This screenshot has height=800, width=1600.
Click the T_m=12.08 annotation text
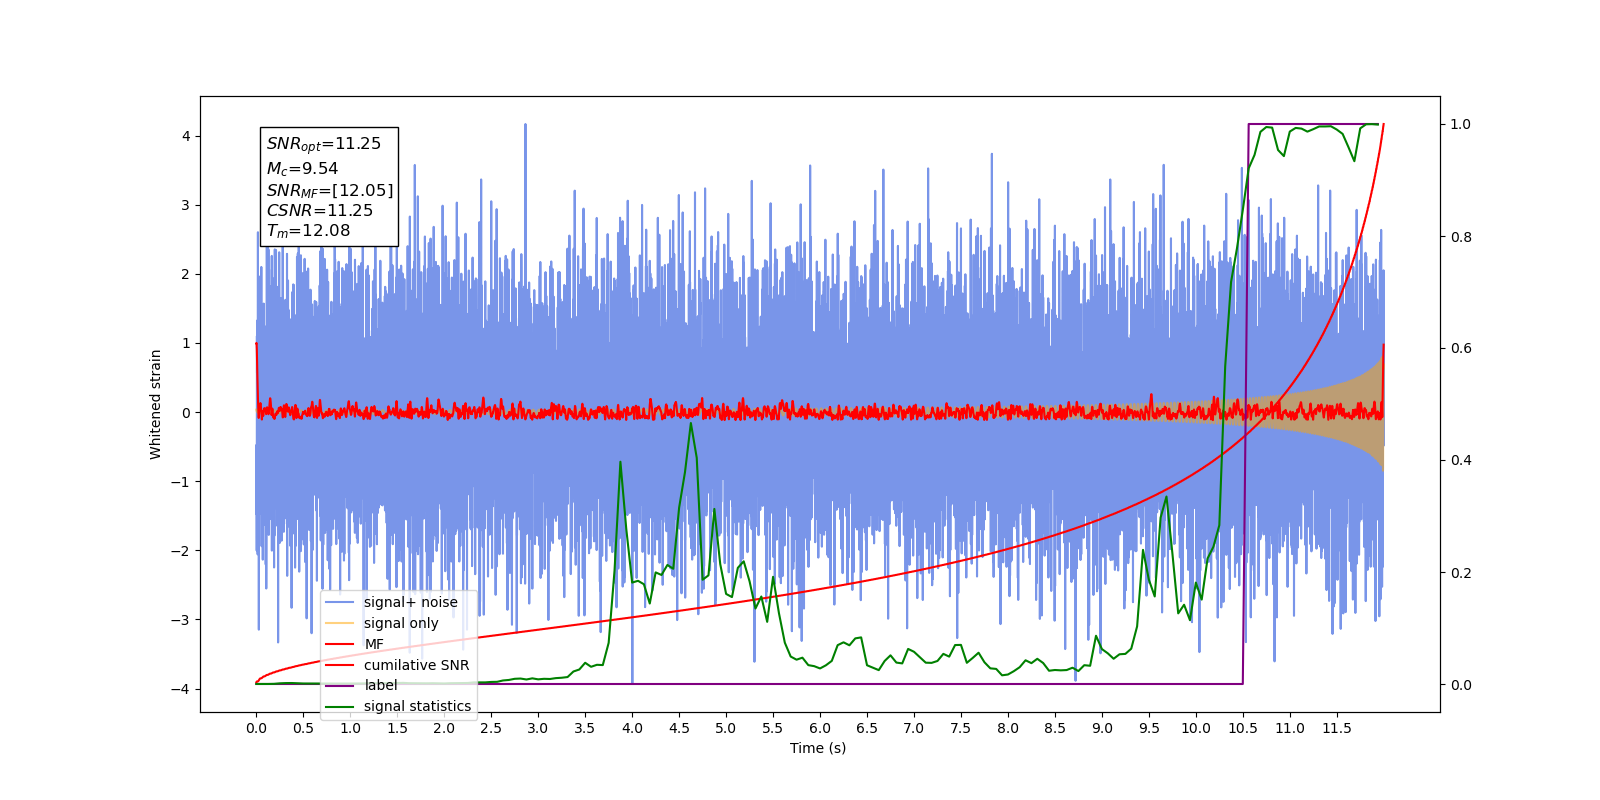tap(308, 231)
